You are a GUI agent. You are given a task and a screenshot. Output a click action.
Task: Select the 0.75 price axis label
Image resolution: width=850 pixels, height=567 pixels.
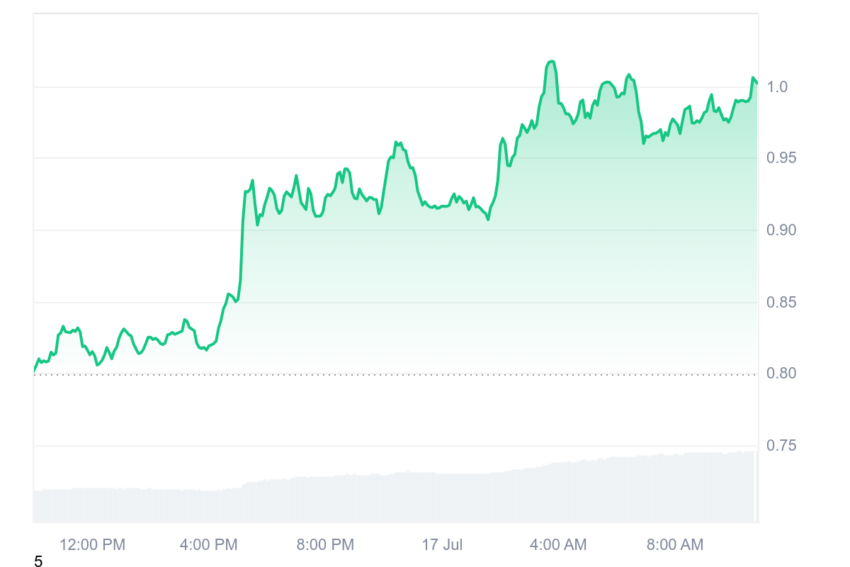coord(781,446)
